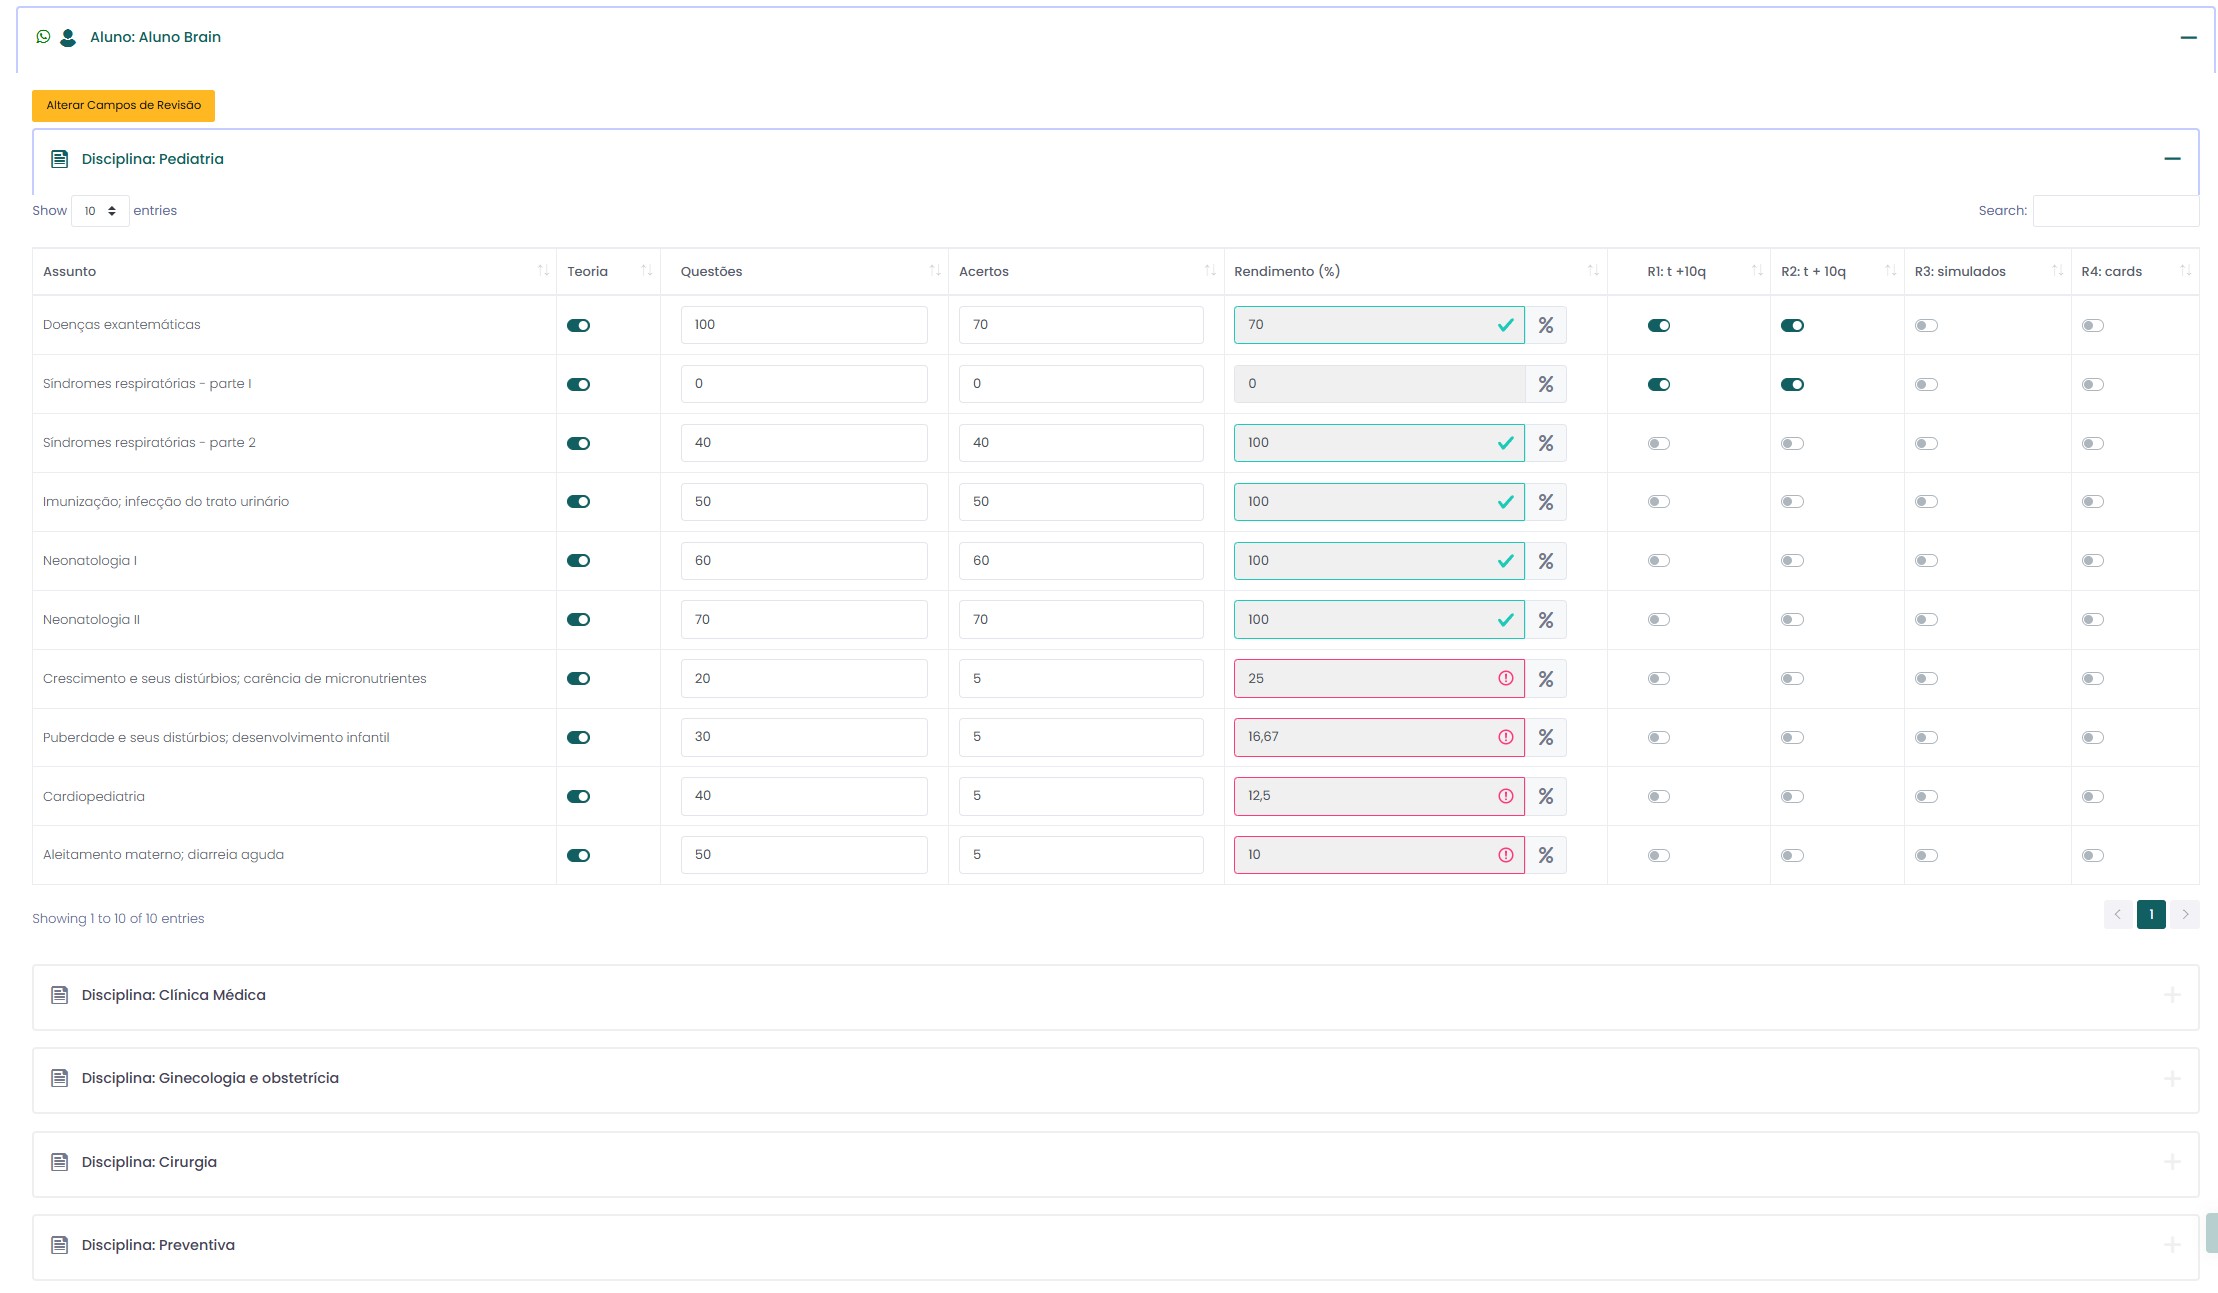
Task: Click percent icon in Doenças exantemáticas row
Action: [1546, 325]
